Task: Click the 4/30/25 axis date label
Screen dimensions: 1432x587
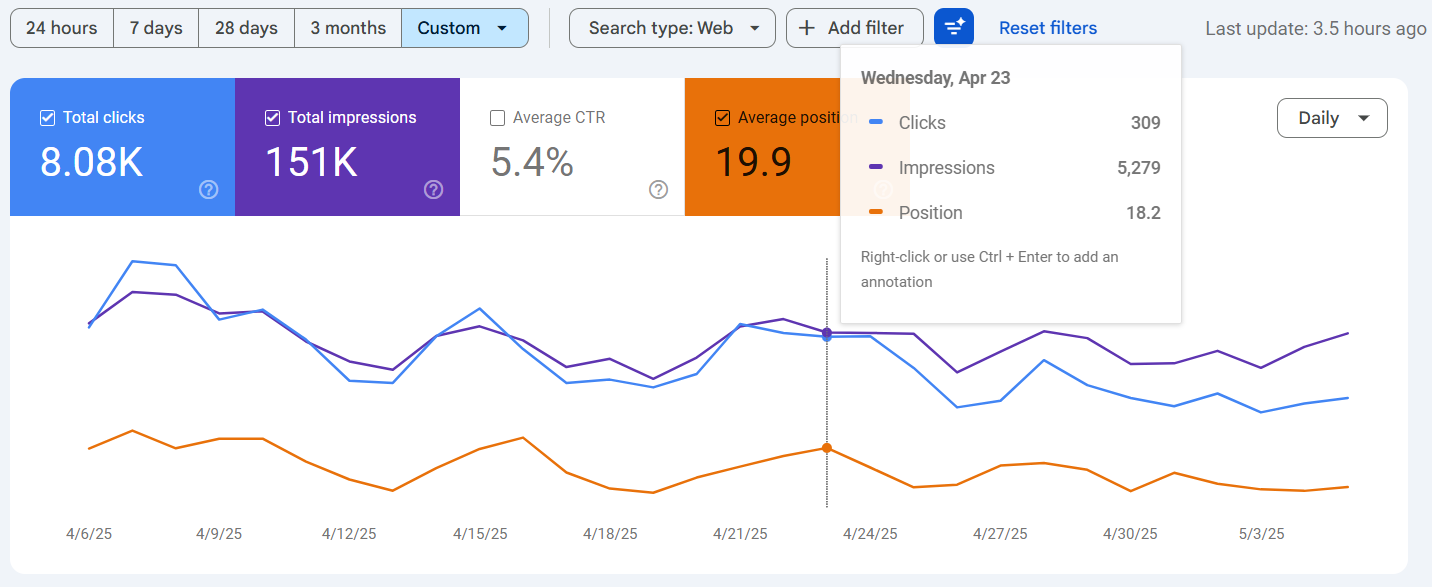Action: click(1130, 534)
